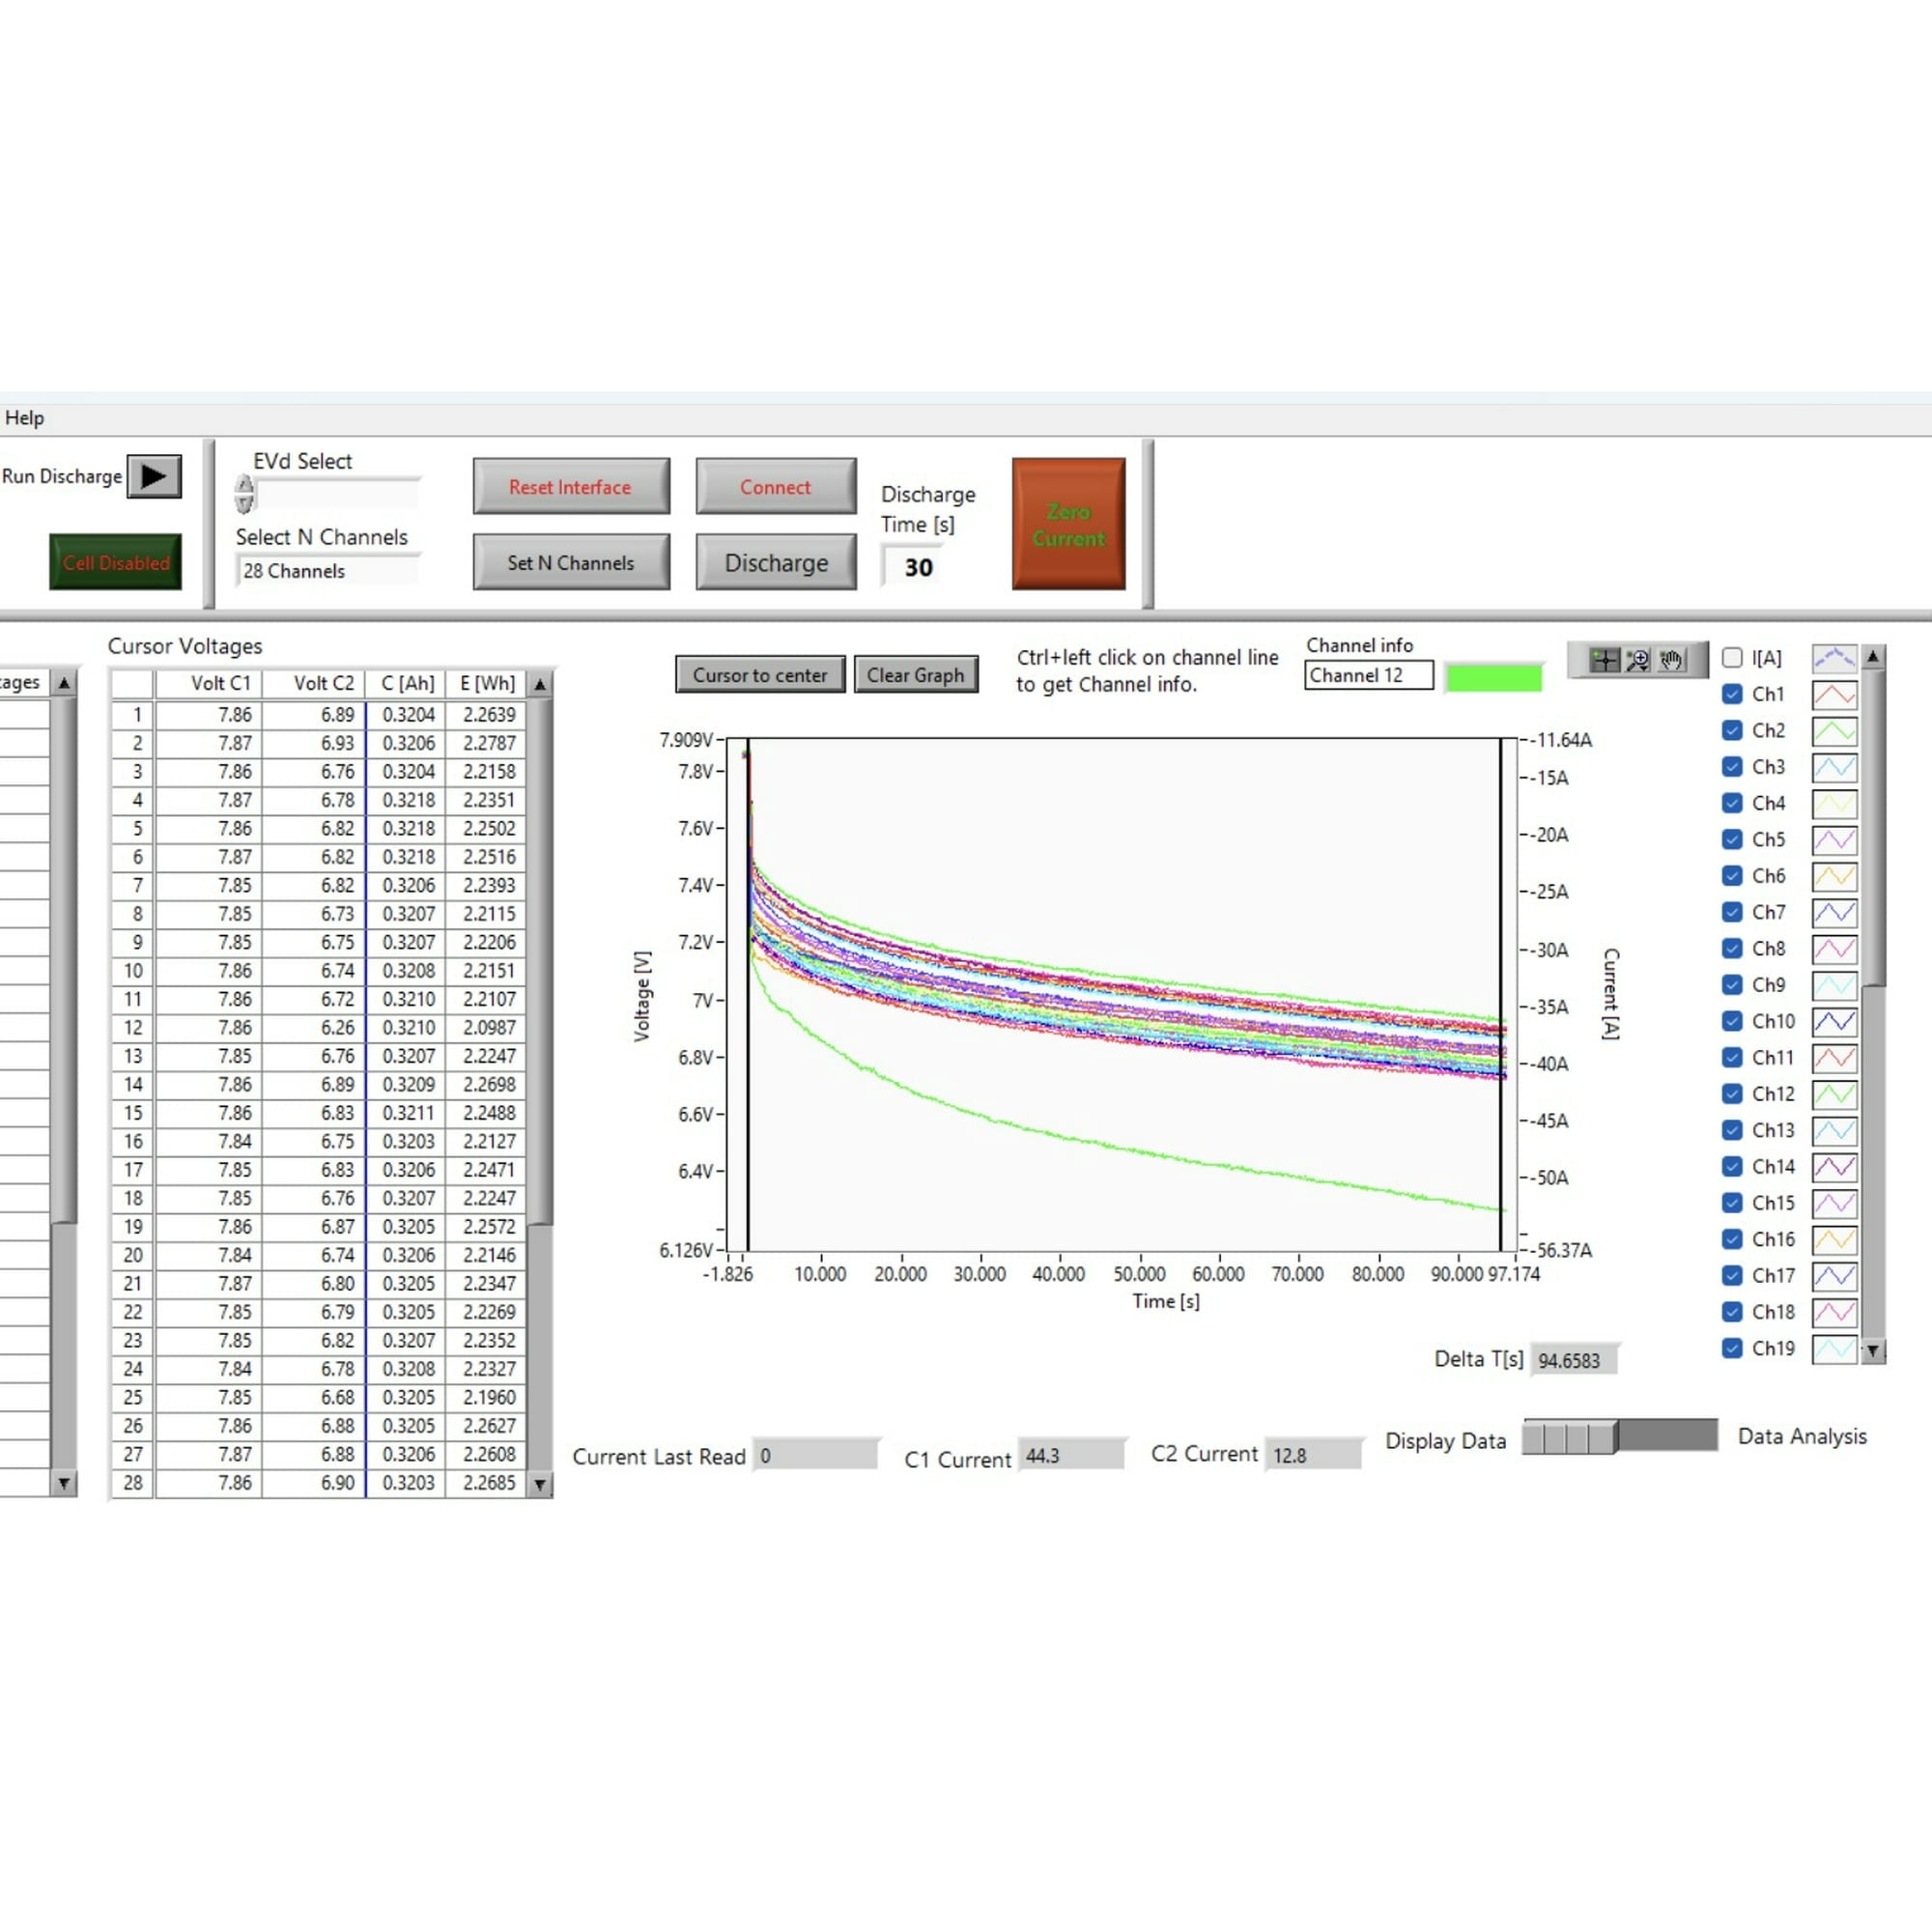Open the Ch6 plot style icon
Screen dimensions: 1932x1932
(1834, 876)
